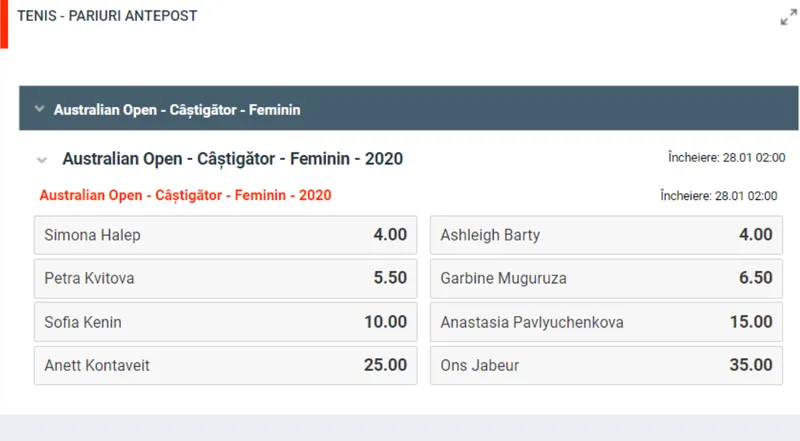Screen dimensions: 800x441
Task: Open the red Australian Open 2020 link
Action: pos(185,195)
